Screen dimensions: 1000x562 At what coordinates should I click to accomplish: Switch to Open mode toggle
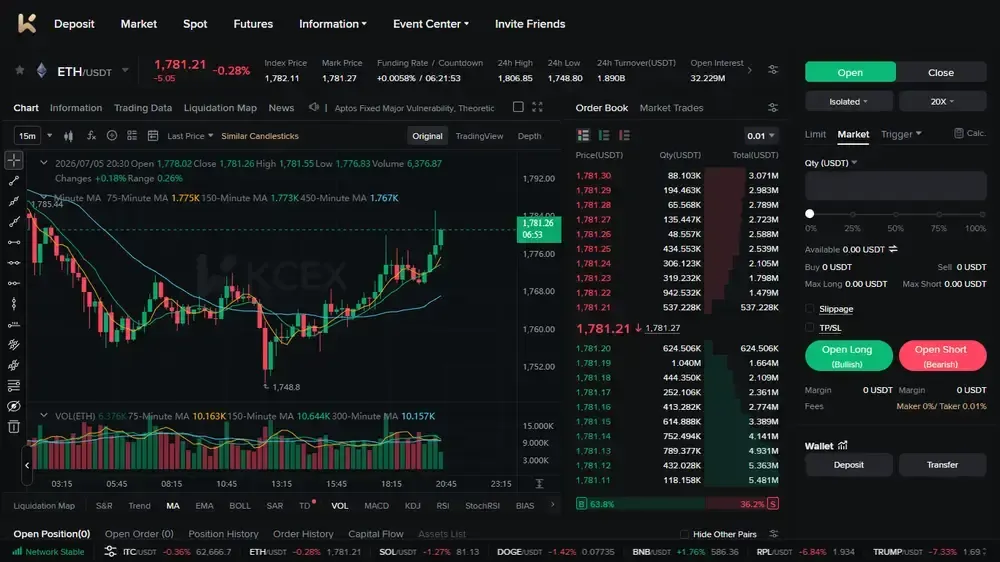point(850,72)
